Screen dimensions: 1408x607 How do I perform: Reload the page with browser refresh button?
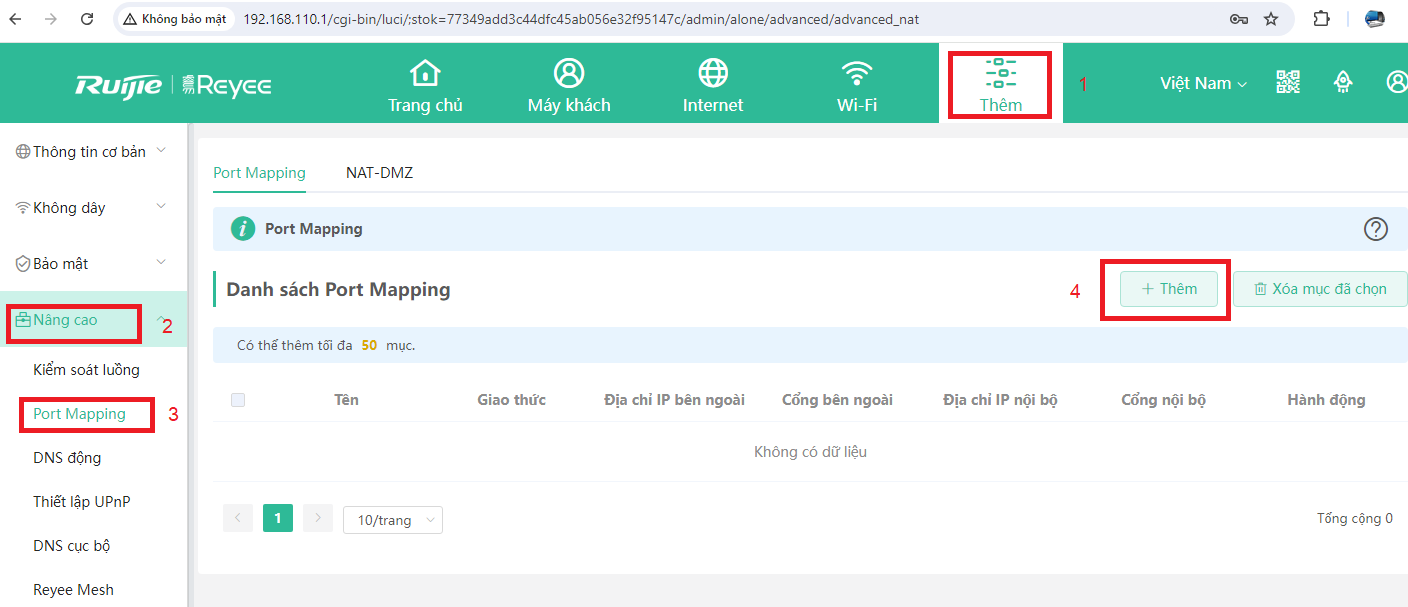tap(87, 19)
